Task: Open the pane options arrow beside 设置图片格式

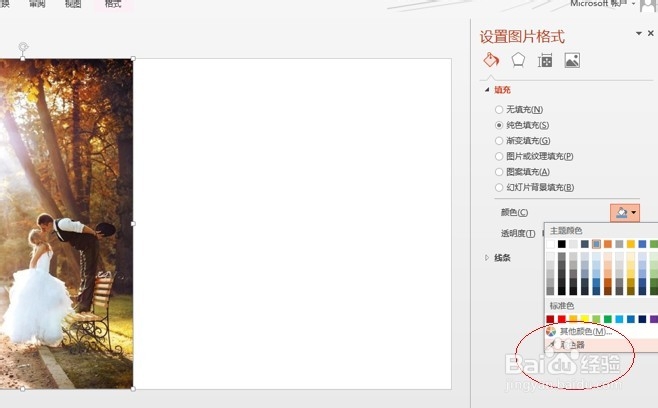Action: click(639, 33)
